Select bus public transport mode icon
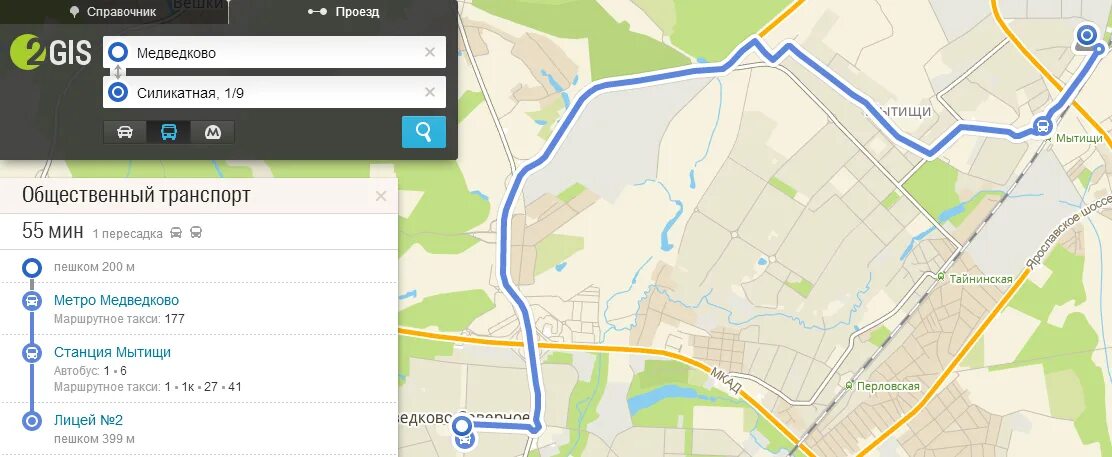Screen dimensions: 1112x457 (169, 132)
